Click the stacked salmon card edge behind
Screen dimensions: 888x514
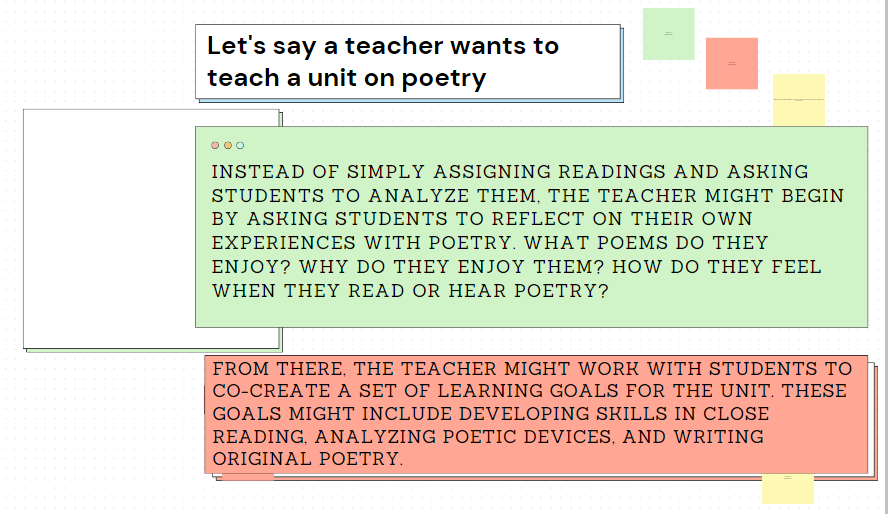pyautogui.click(x=873, y=422)
